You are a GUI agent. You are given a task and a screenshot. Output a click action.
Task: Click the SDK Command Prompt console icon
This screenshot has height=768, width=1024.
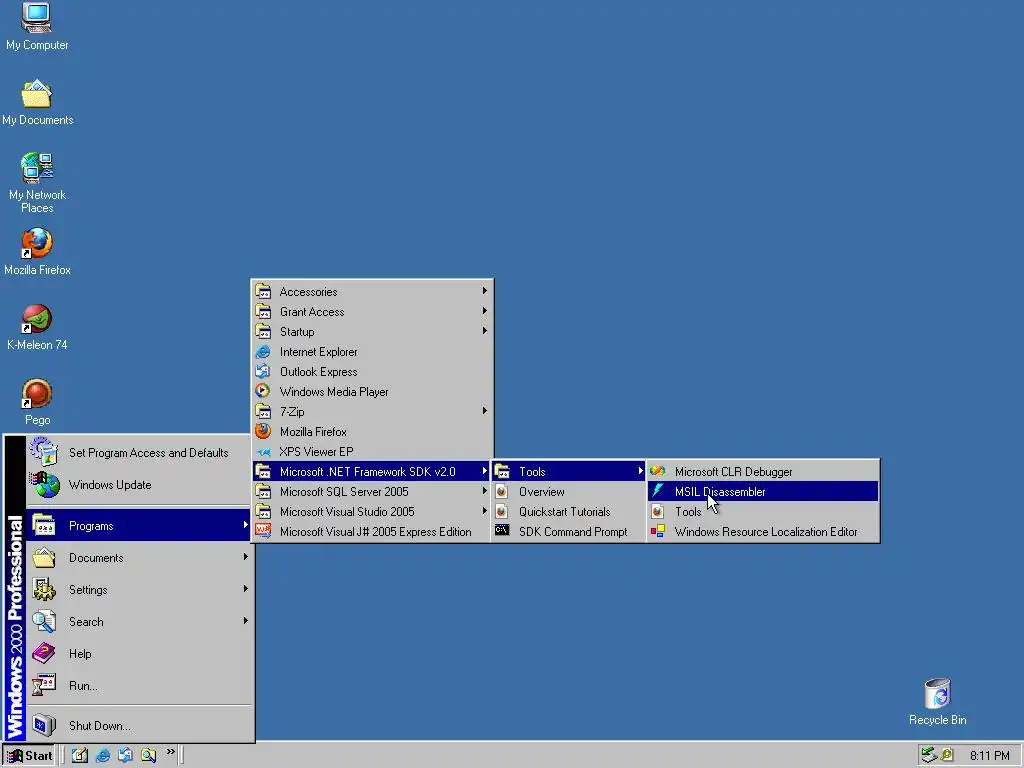pyautogui.click(x=502, y=530)
